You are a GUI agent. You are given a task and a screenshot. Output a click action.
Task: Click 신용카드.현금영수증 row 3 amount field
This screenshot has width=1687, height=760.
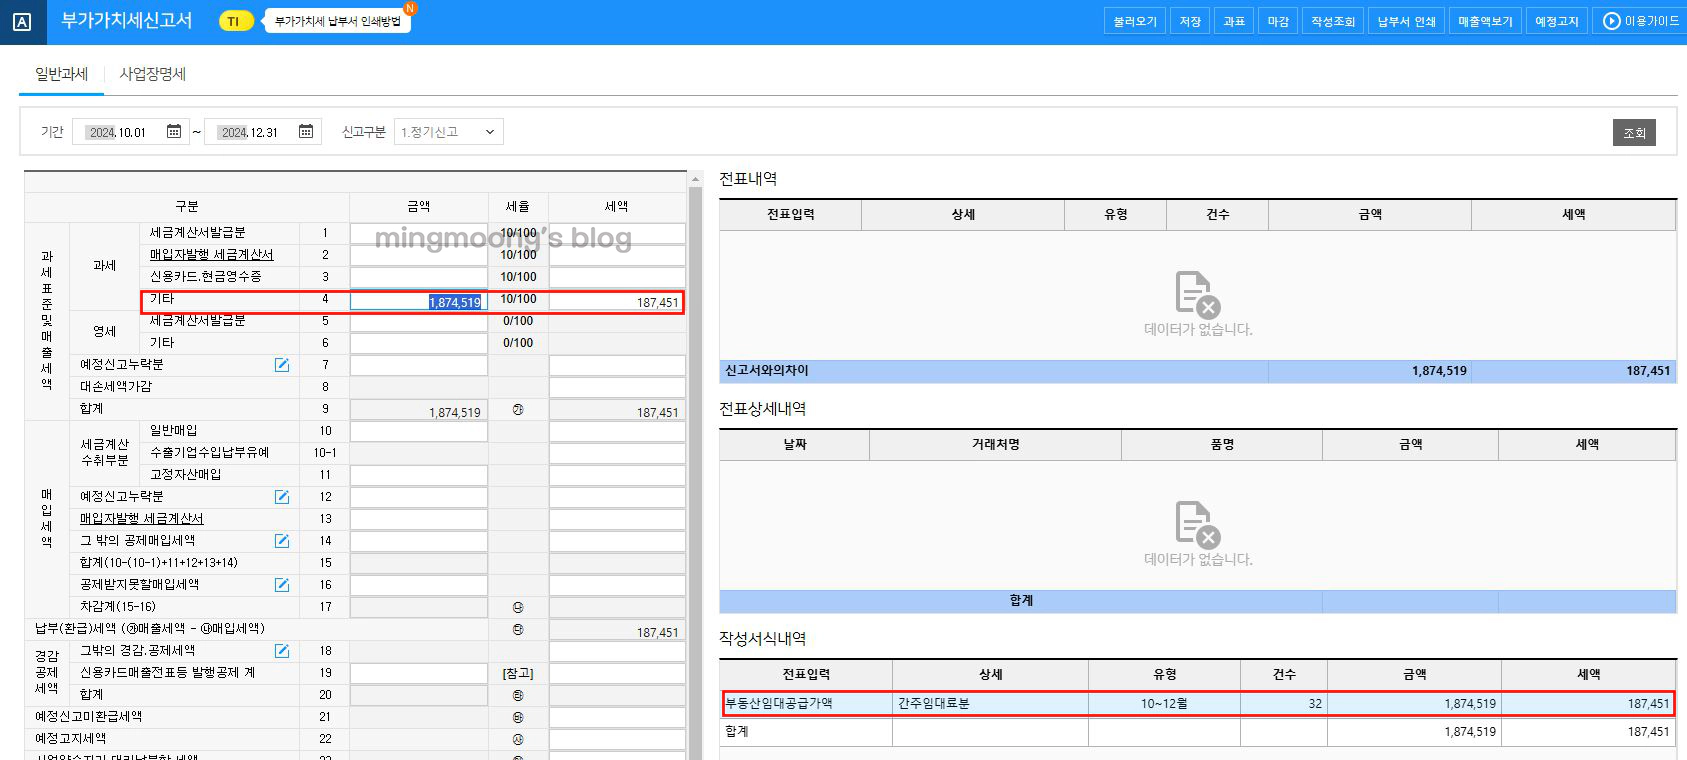tap(418, 277)
